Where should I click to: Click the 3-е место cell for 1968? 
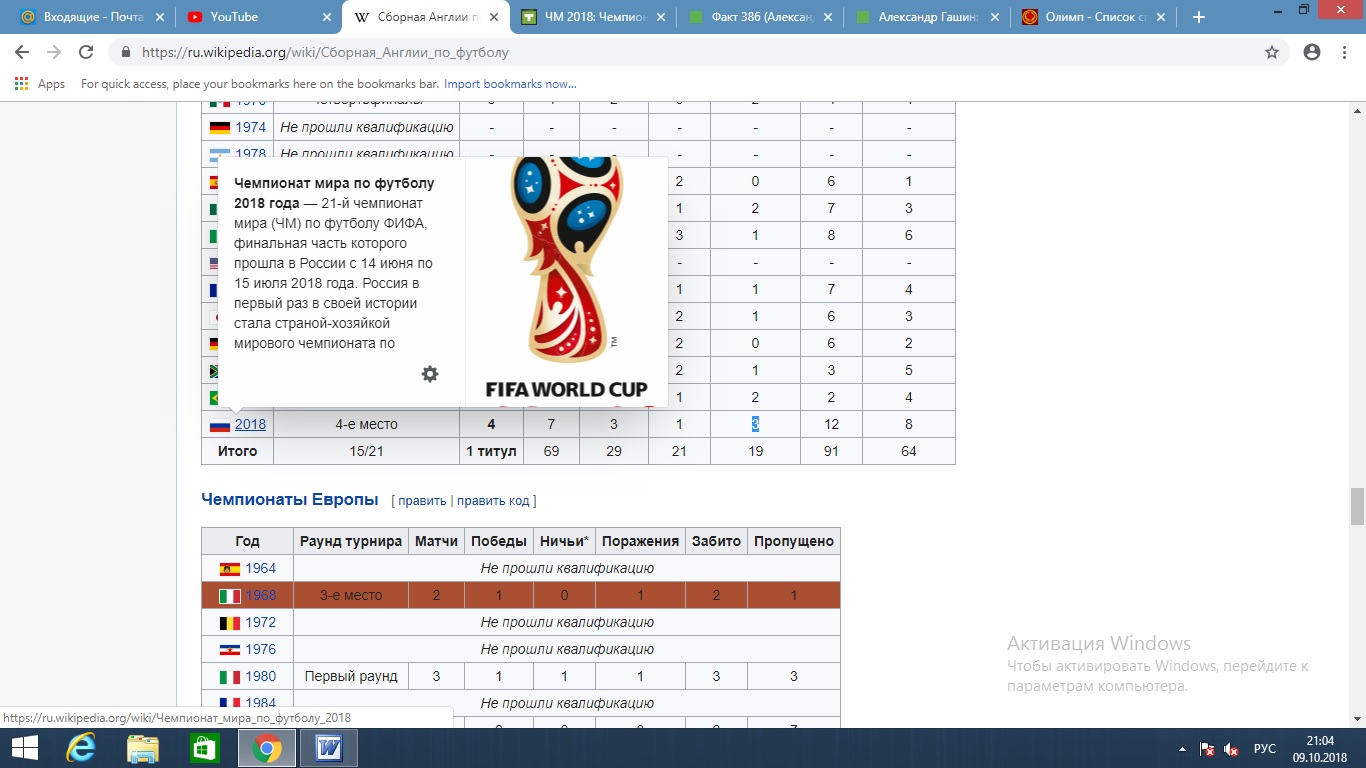tap(351, 595)
